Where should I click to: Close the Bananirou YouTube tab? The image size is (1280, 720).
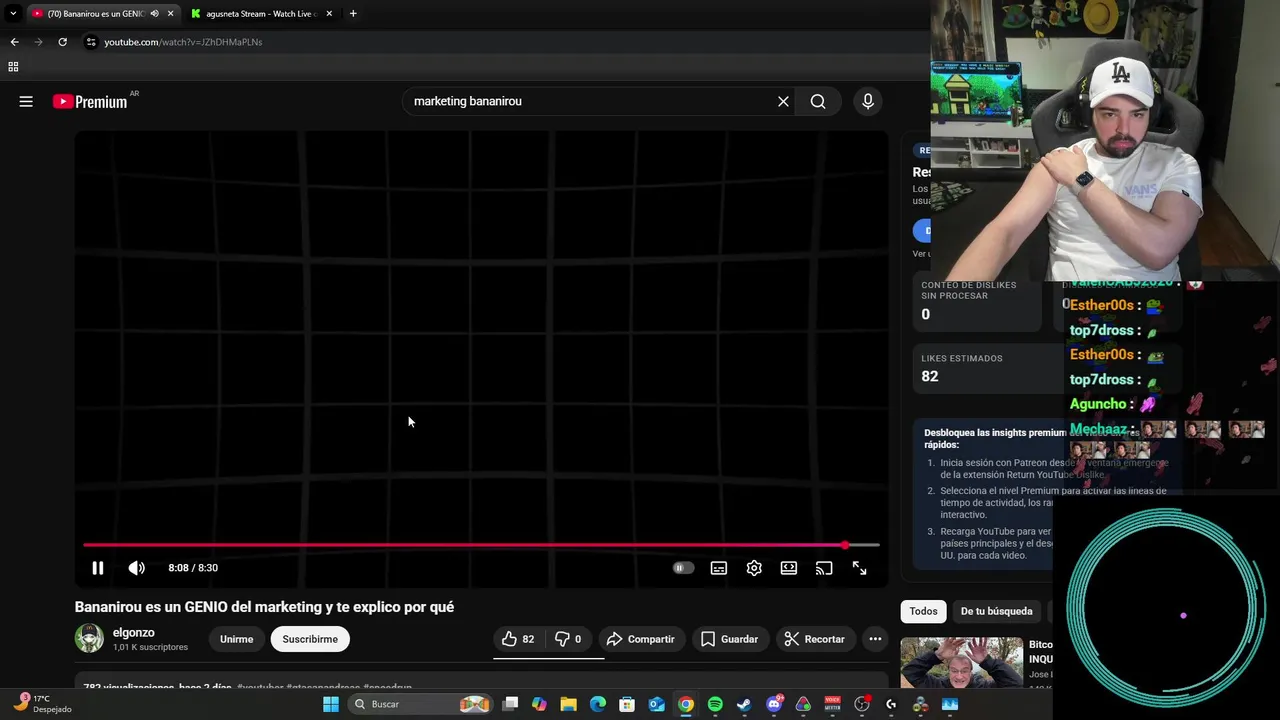pos(170,14)
